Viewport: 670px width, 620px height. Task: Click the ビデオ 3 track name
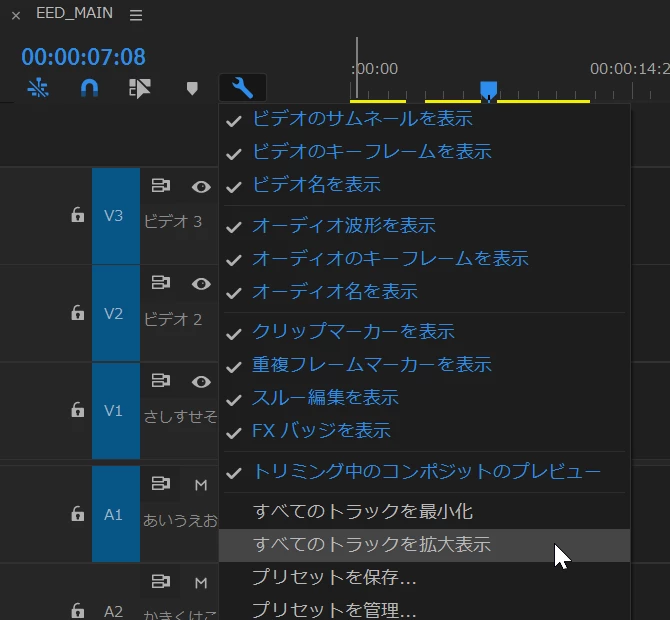coord(173,221)
